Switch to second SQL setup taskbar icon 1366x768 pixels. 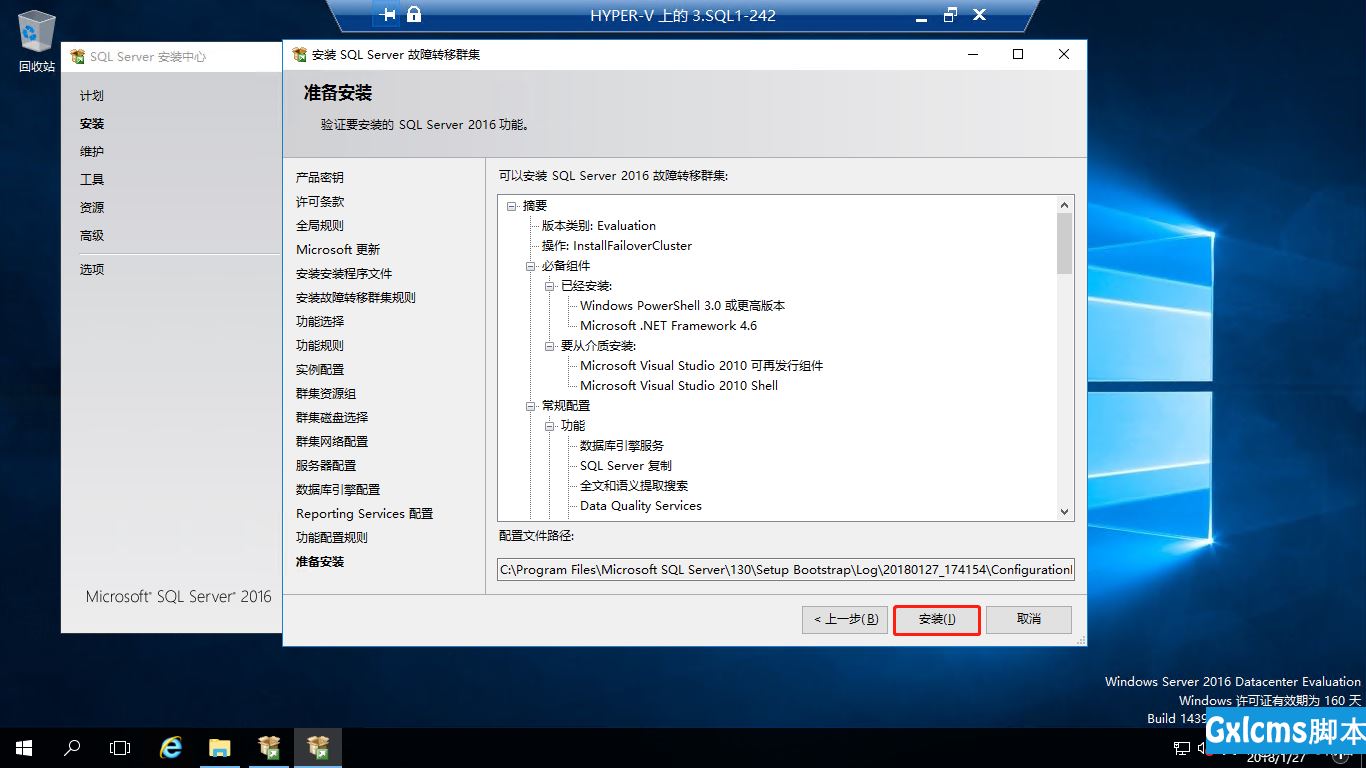(x=318, y=748)
